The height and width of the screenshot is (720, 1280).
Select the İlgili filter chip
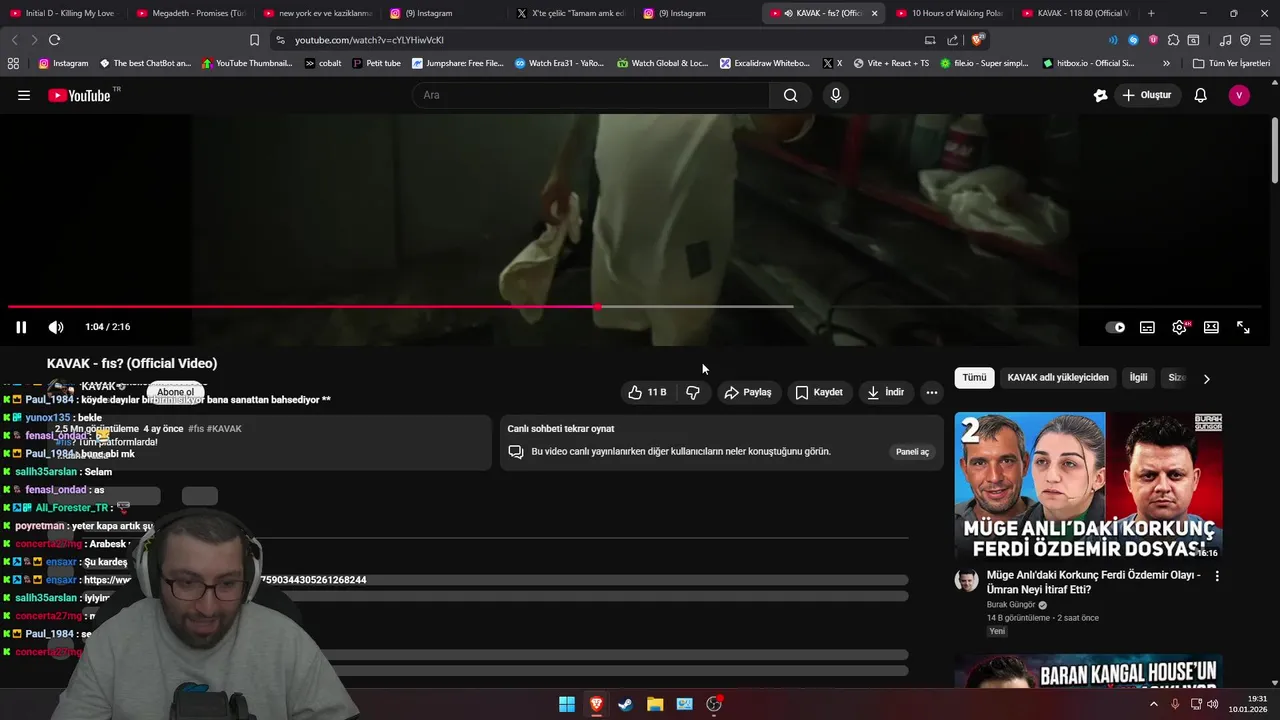click(1138, 378)
